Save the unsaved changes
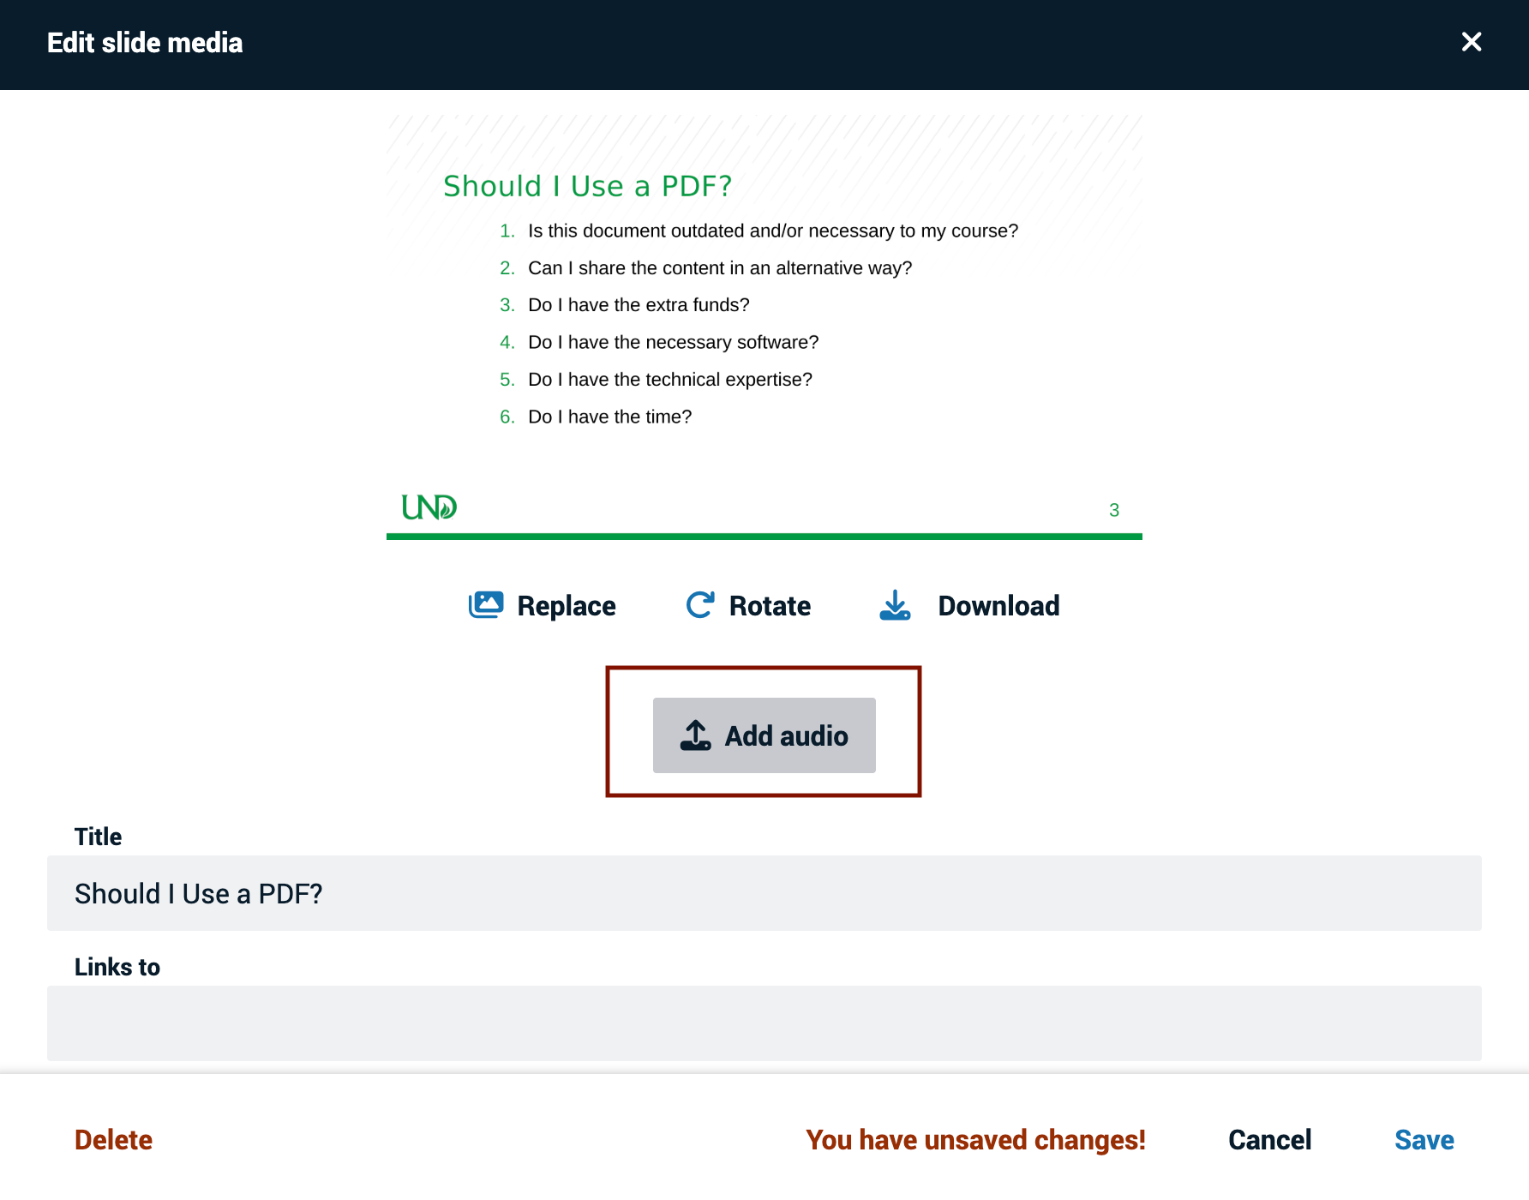 click(1424, 1140)
